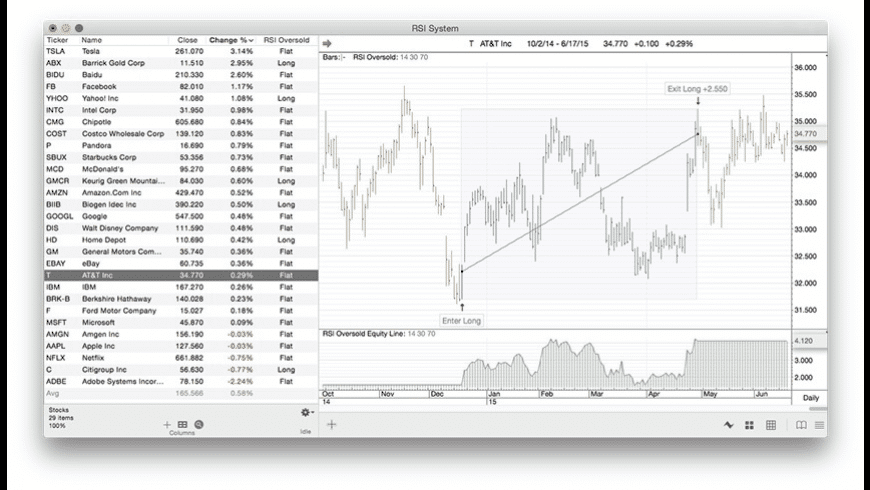Click the Stocks 29 items status text

point(61,418)
